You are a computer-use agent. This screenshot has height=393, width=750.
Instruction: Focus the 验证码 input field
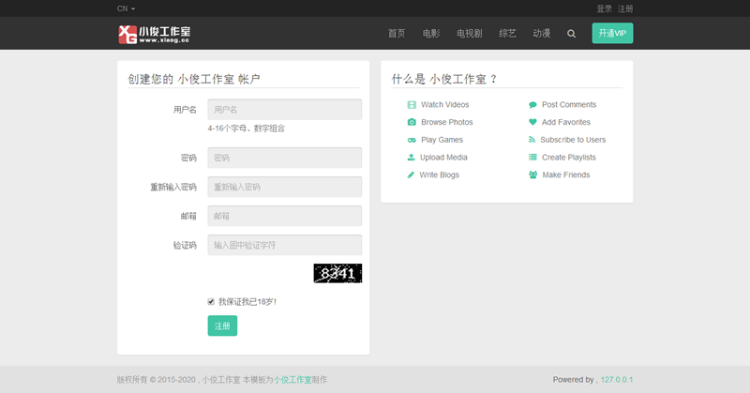coord(285,245)
